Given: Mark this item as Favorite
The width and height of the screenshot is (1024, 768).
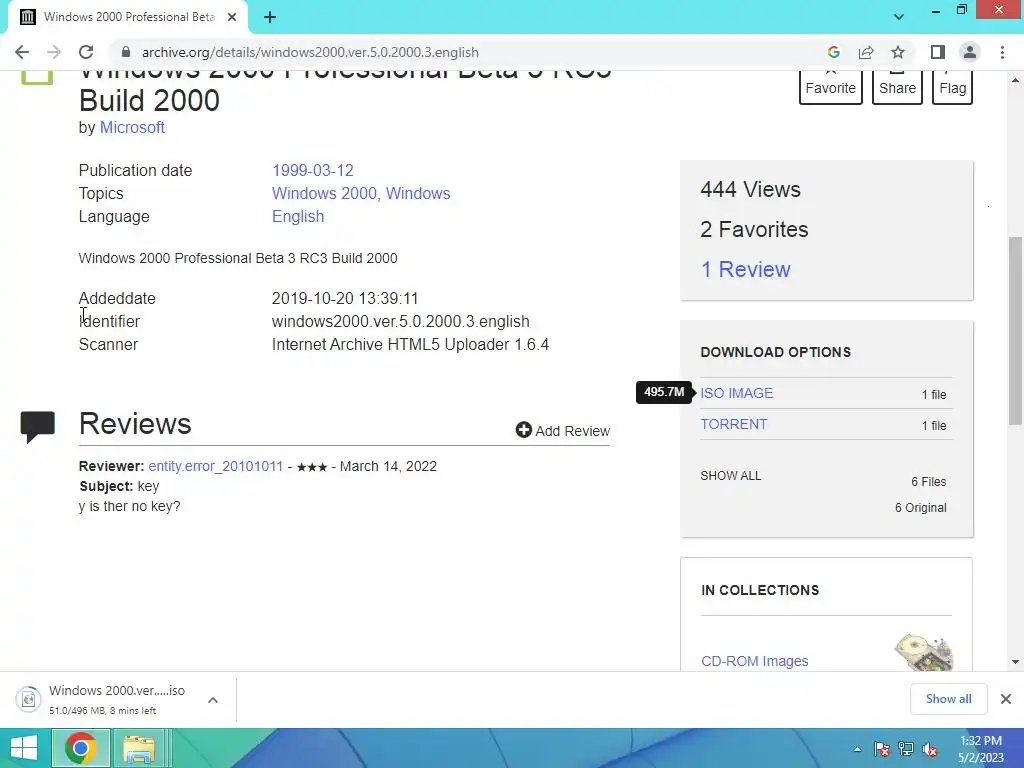Looking at the screenshot, I should click(x=830, y=88).
